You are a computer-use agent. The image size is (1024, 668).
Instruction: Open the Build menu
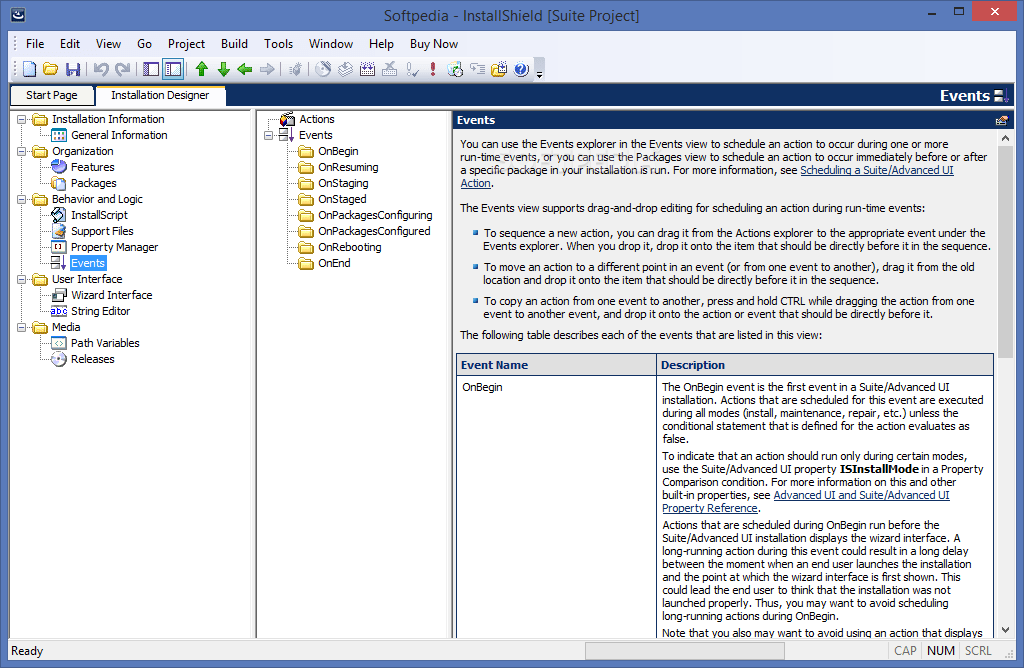coord(234,44)
